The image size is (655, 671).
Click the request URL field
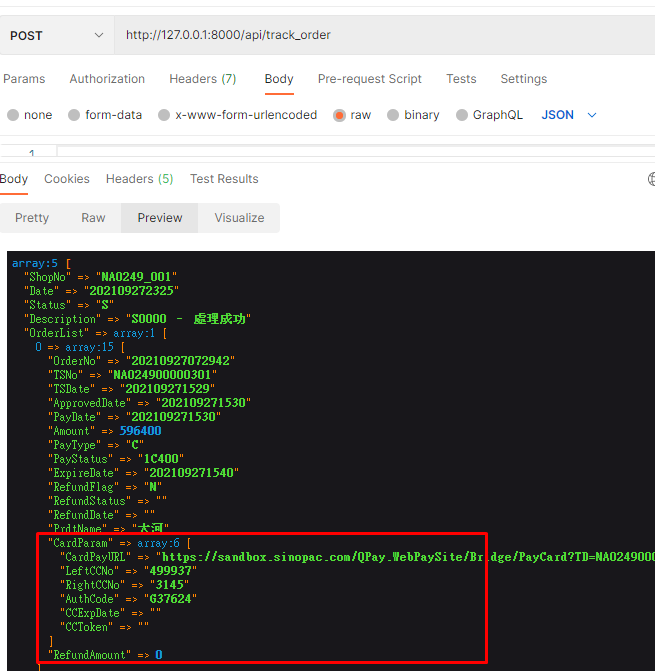tap(384, 35)
